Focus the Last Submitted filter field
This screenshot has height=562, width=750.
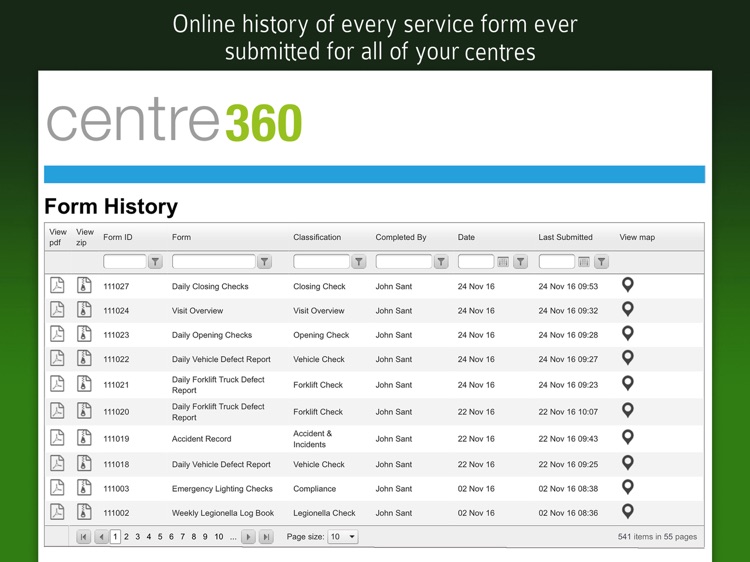coord(557,262)
